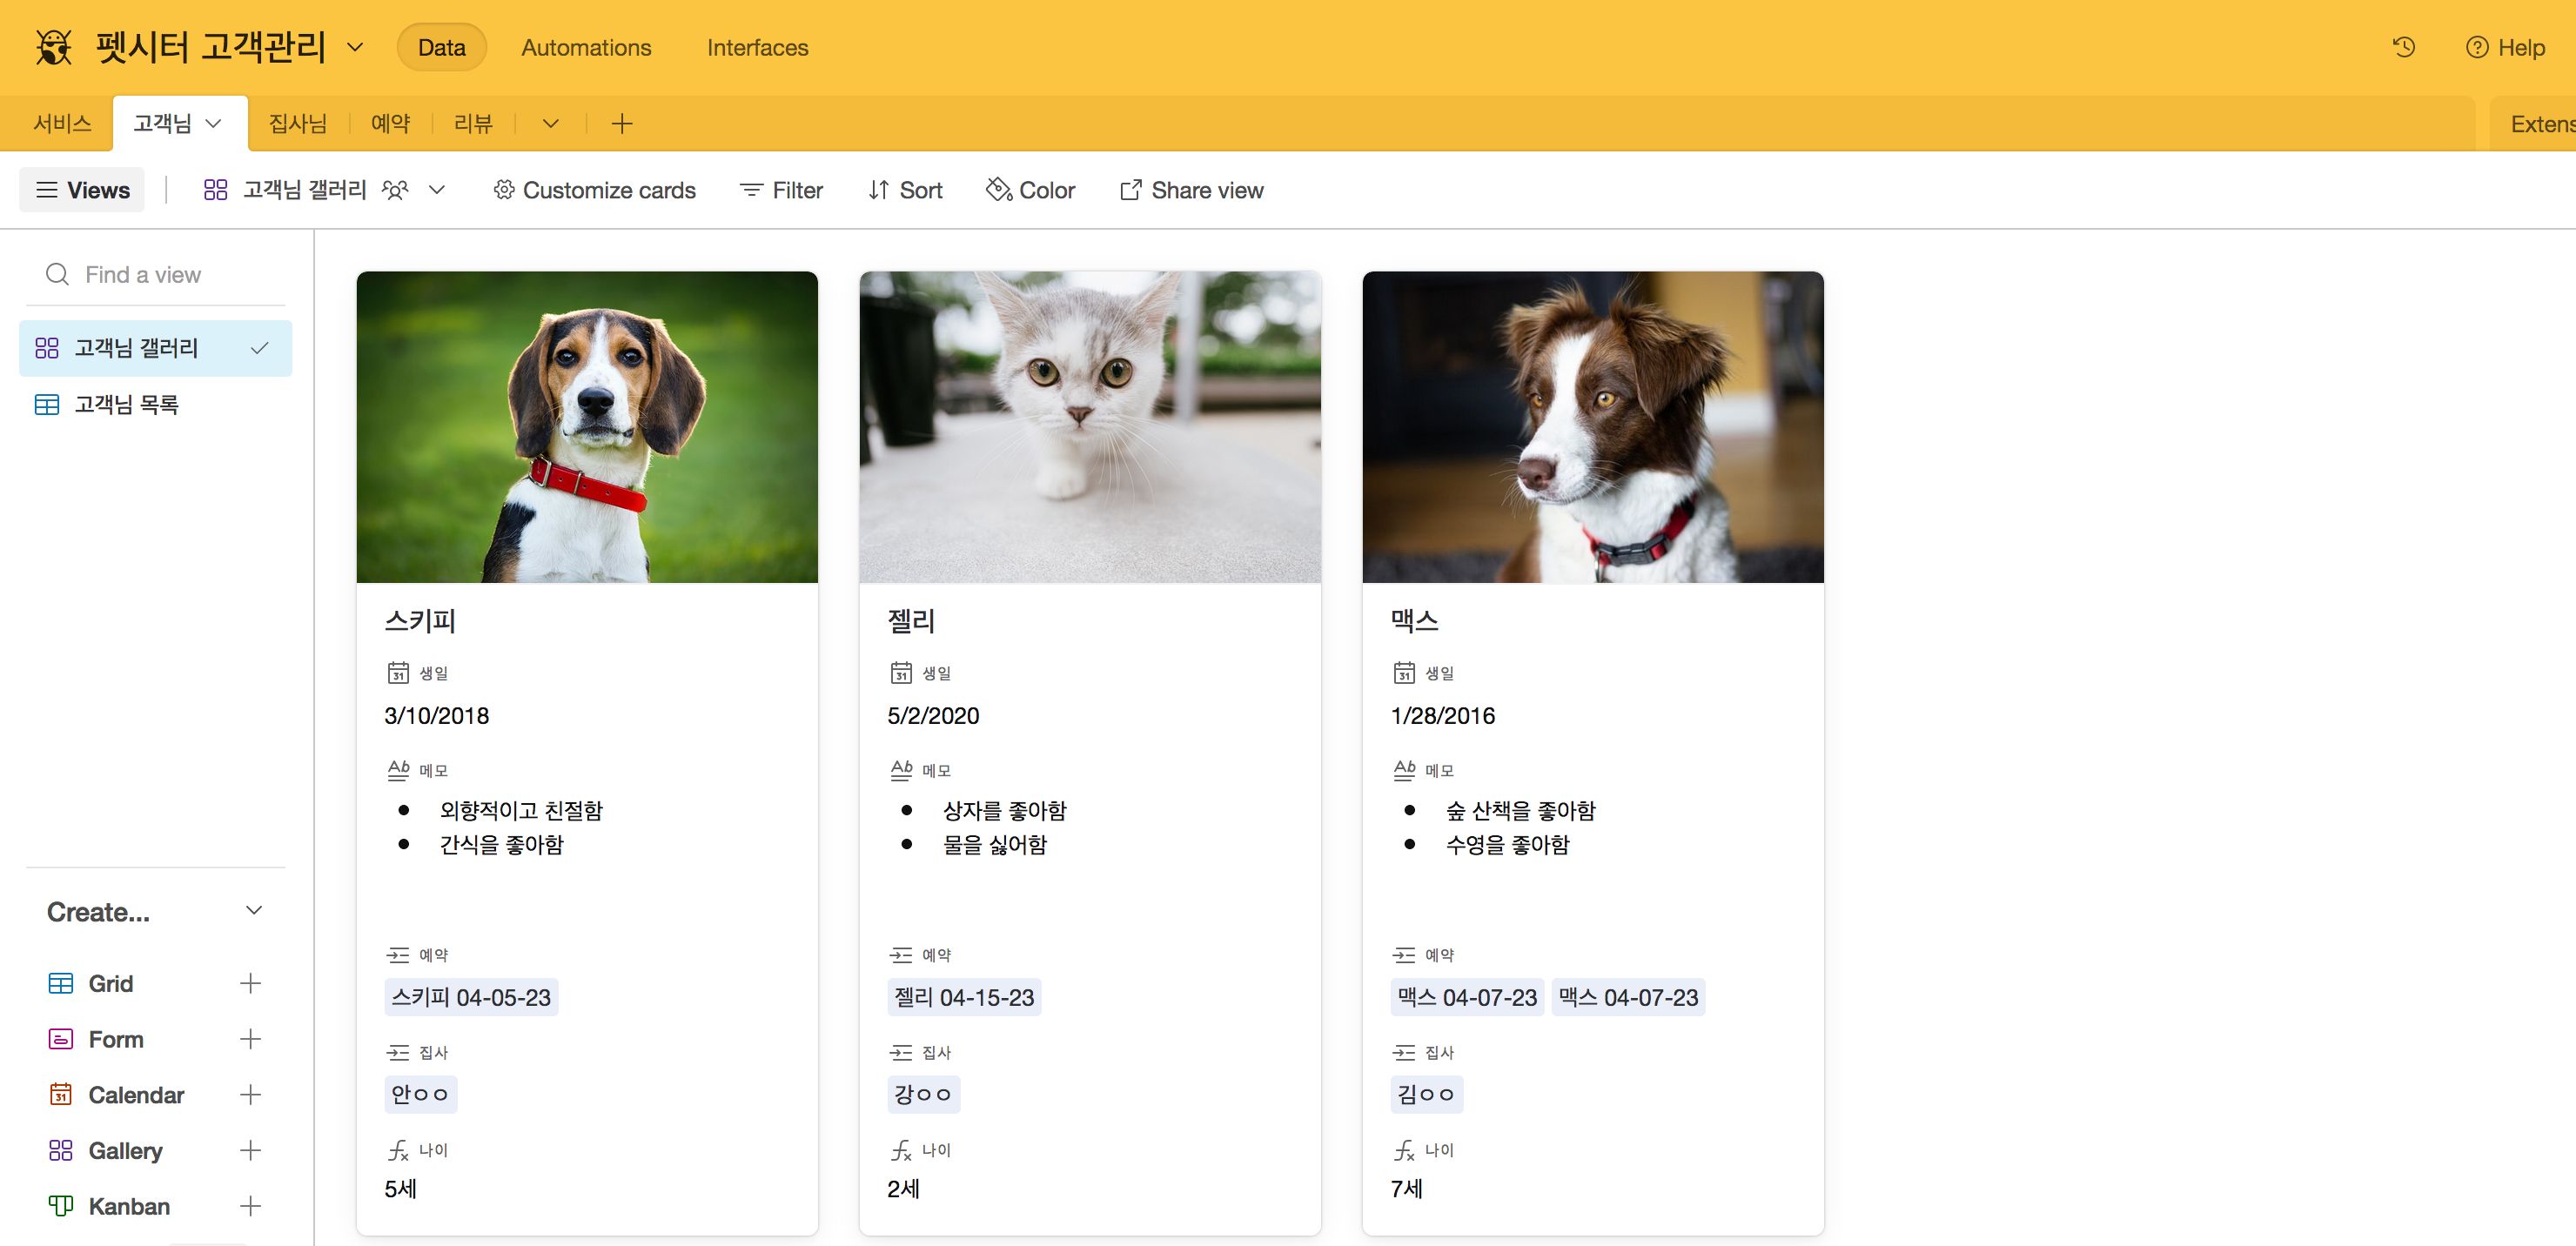
Task: Click the 고객님 목록 grid view icon
Action: pyautogui.click(x=47, y=404)
